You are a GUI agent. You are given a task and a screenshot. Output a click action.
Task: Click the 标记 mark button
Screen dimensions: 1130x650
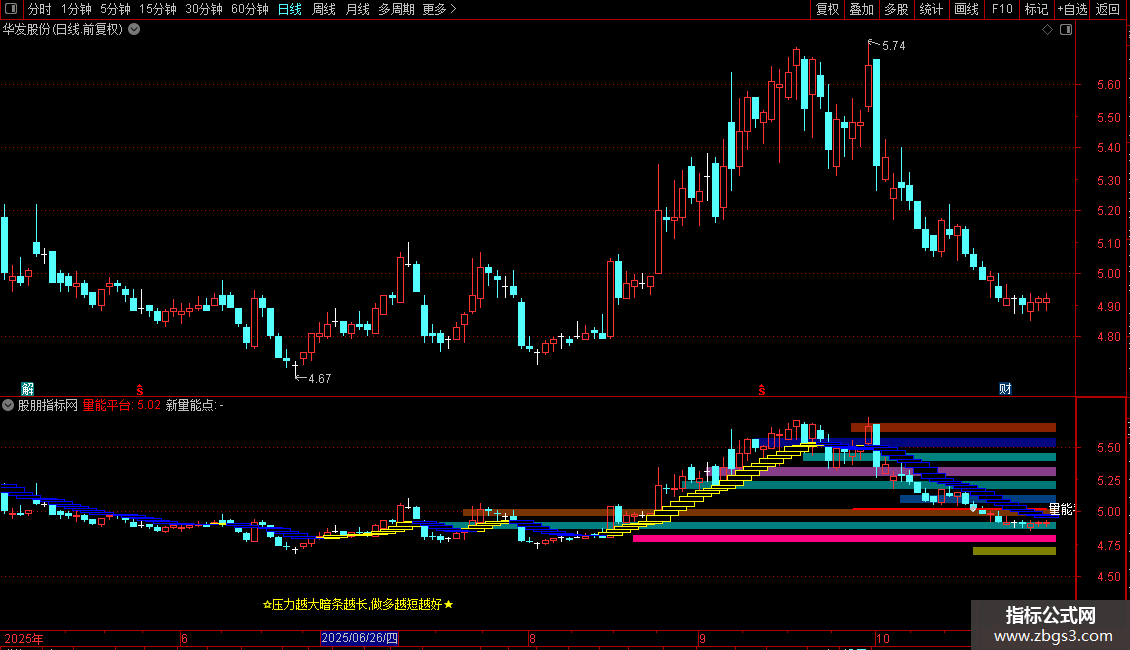click(1036, 9)
